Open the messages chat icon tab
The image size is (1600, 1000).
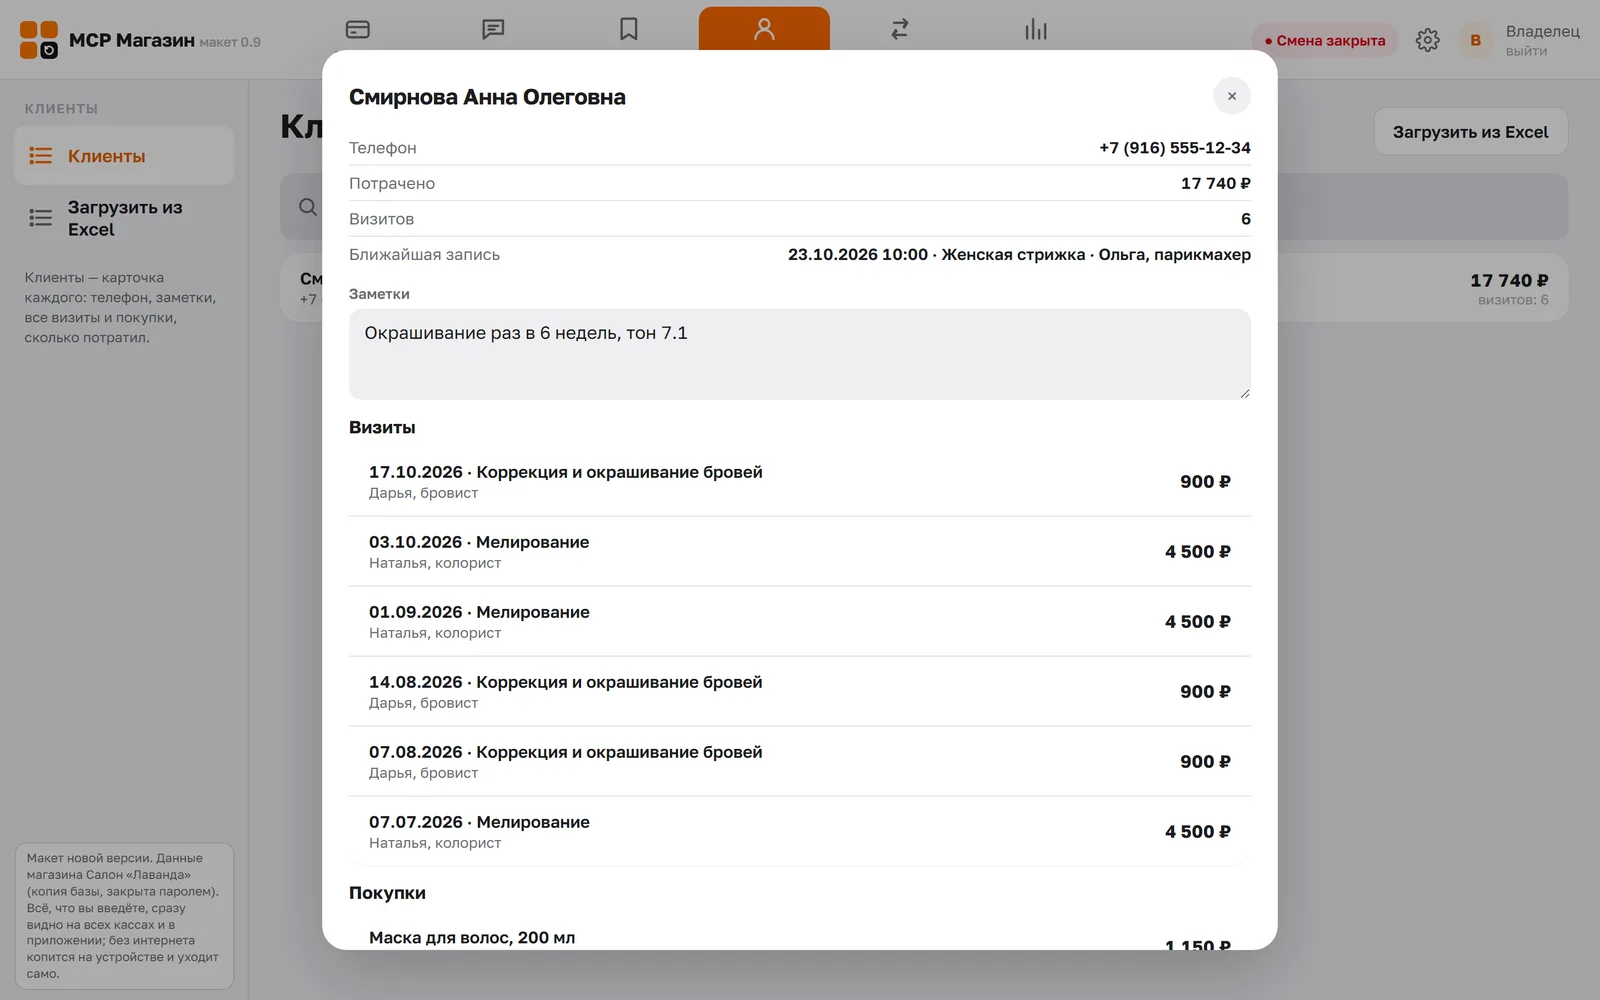coord(493,29)
